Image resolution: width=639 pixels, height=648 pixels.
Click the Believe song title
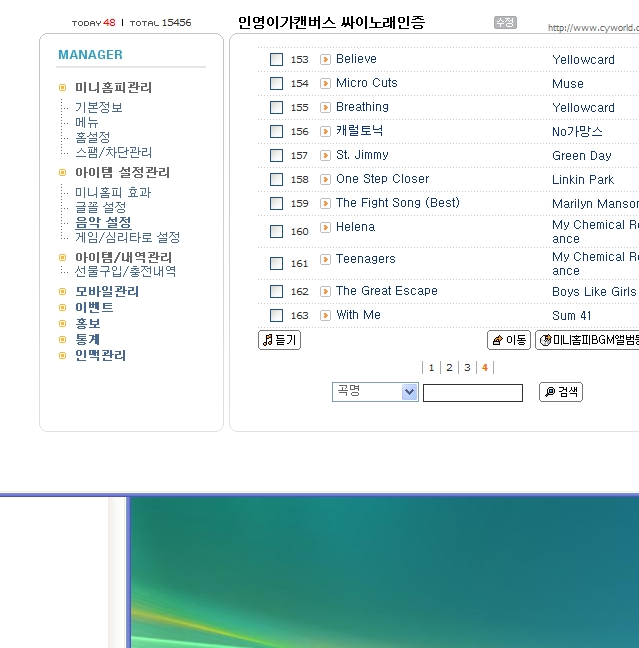[x=356, y=59]
